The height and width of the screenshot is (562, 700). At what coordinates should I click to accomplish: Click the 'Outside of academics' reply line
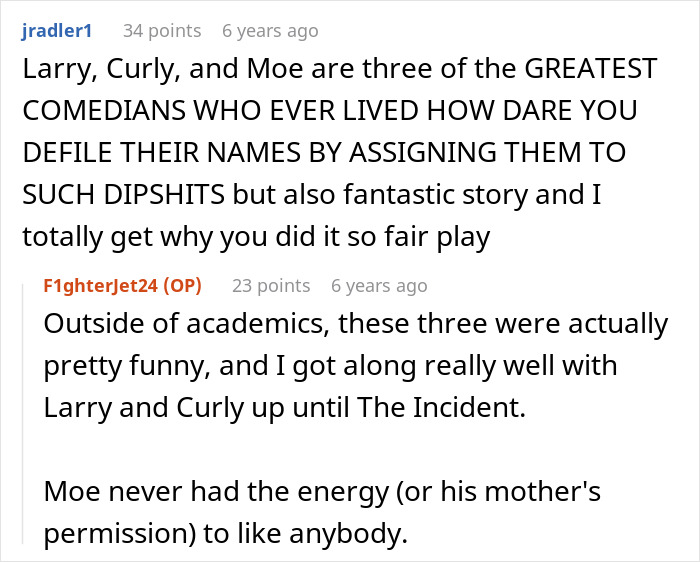(x=356, y=324)
